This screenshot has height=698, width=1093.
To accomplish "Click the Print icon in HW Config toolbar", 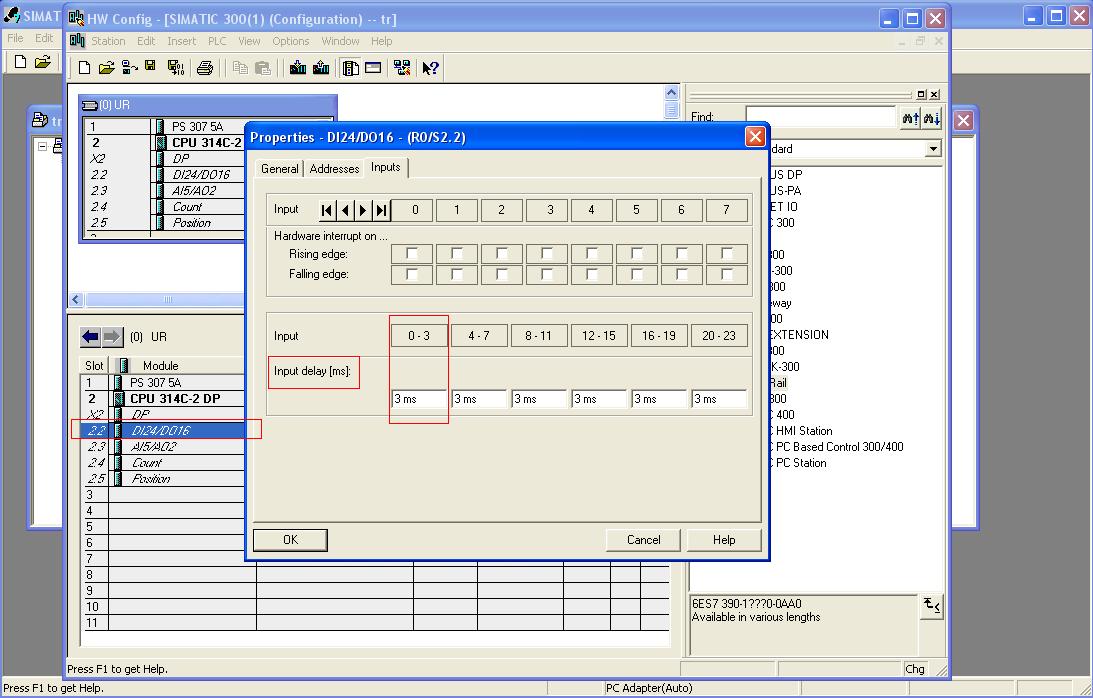I will (205, 68).
